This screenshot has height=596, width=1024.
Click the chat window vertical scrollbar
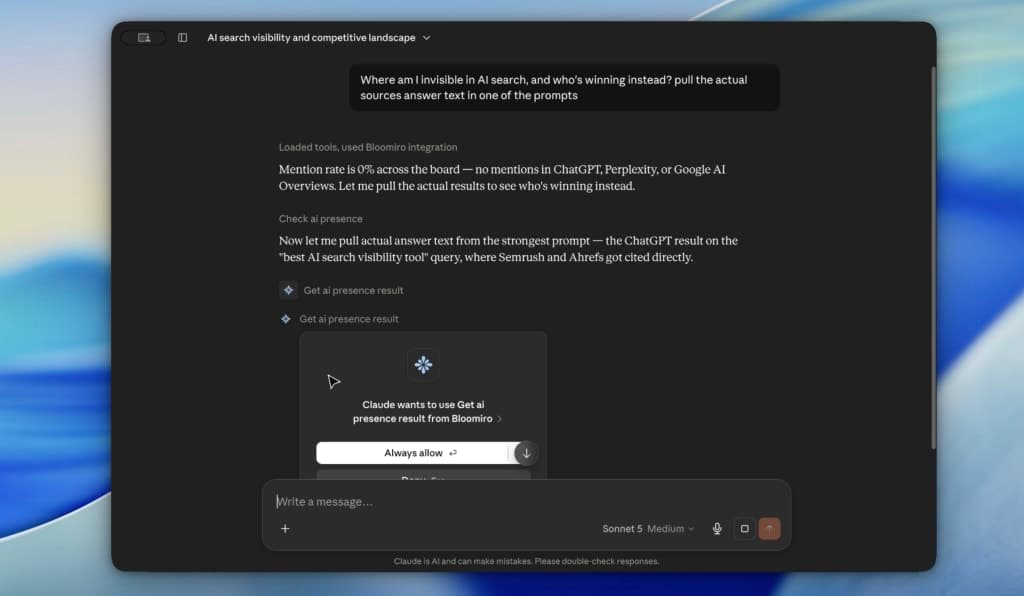[933, 257]
